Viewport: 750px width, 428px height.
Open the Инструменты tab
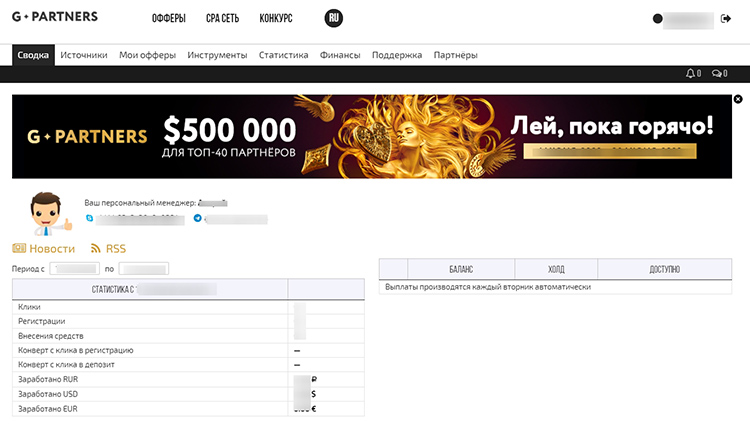pos(217,55)
